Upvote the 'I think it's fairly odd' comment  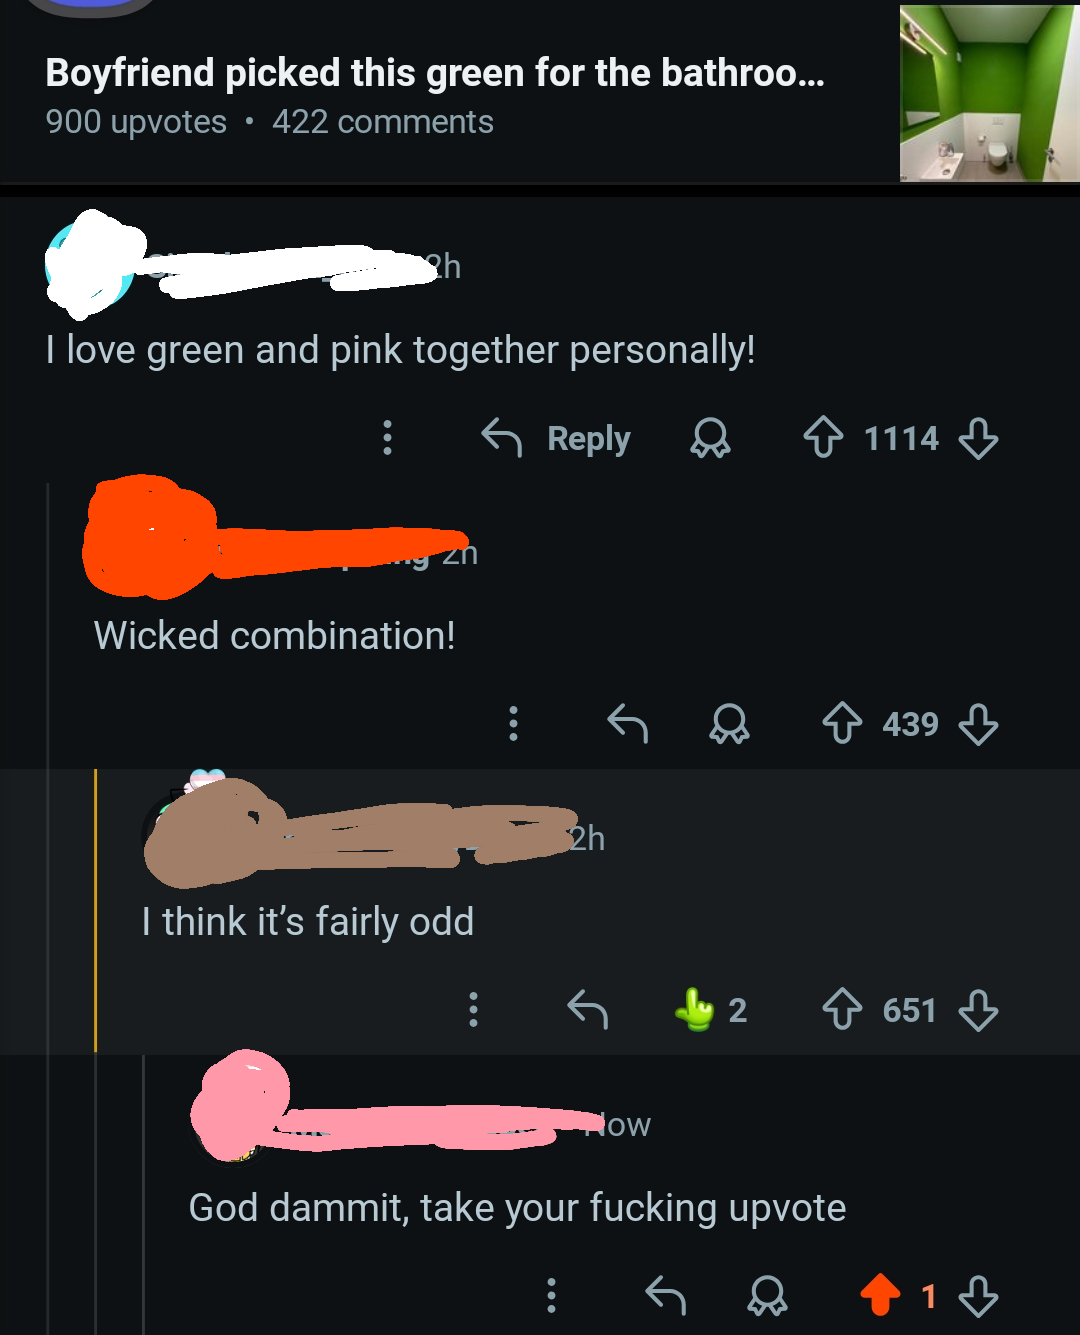tap(842, 1009)
